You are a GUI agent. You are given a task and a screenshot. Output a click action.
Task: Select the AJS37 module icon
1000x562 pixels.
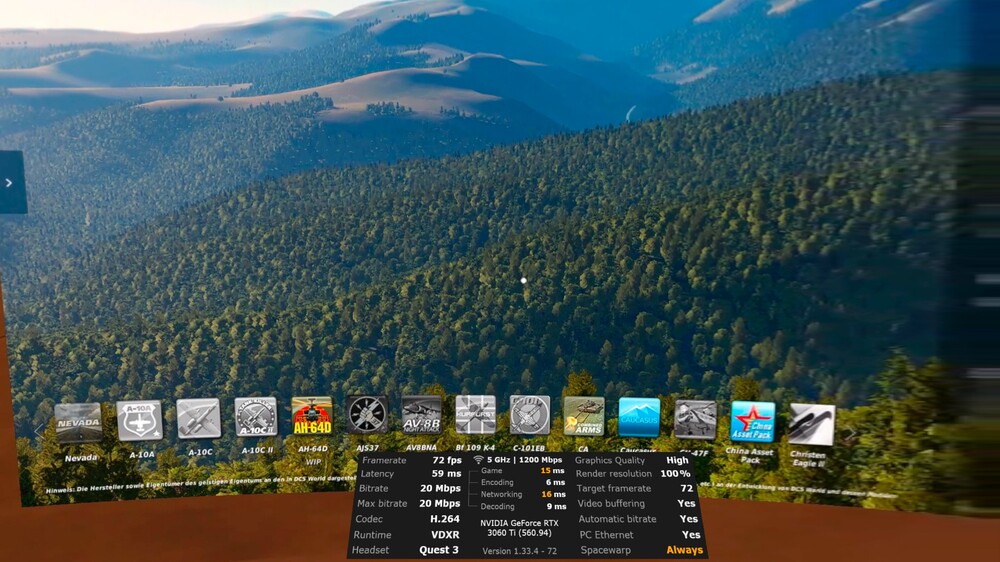click(367, 415)
